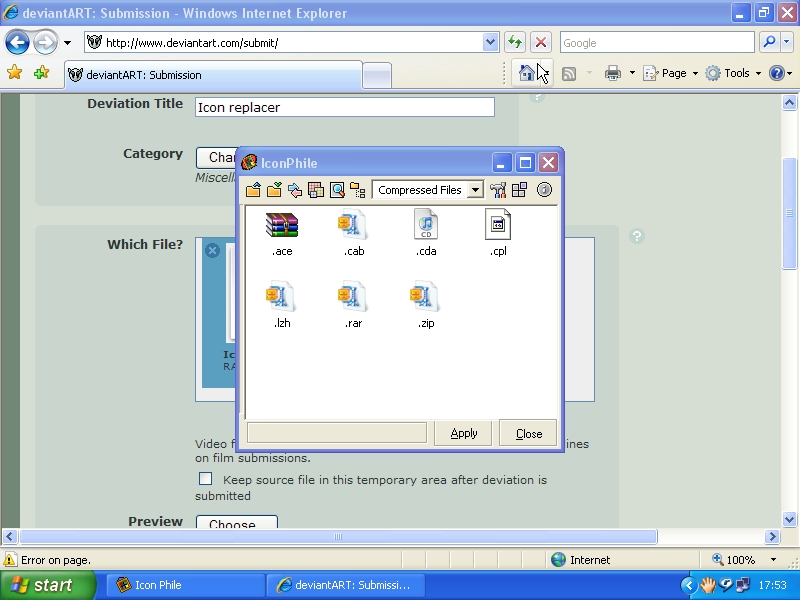Viewport: 800px width, 600px height.
Task: Select the Icon Phile taskbar item
Action: click(185, 585)
